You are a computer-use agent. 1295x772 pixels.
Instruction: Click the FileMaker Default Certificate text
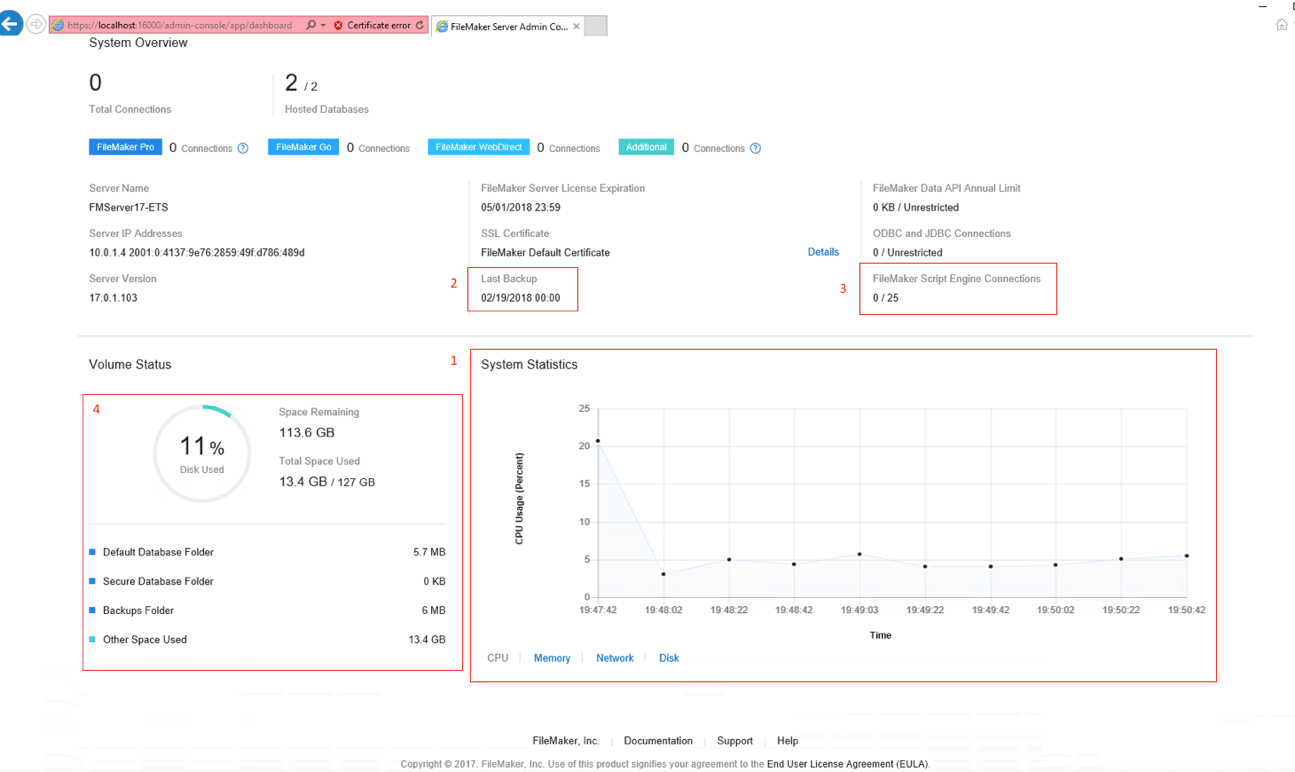[545, 253]
